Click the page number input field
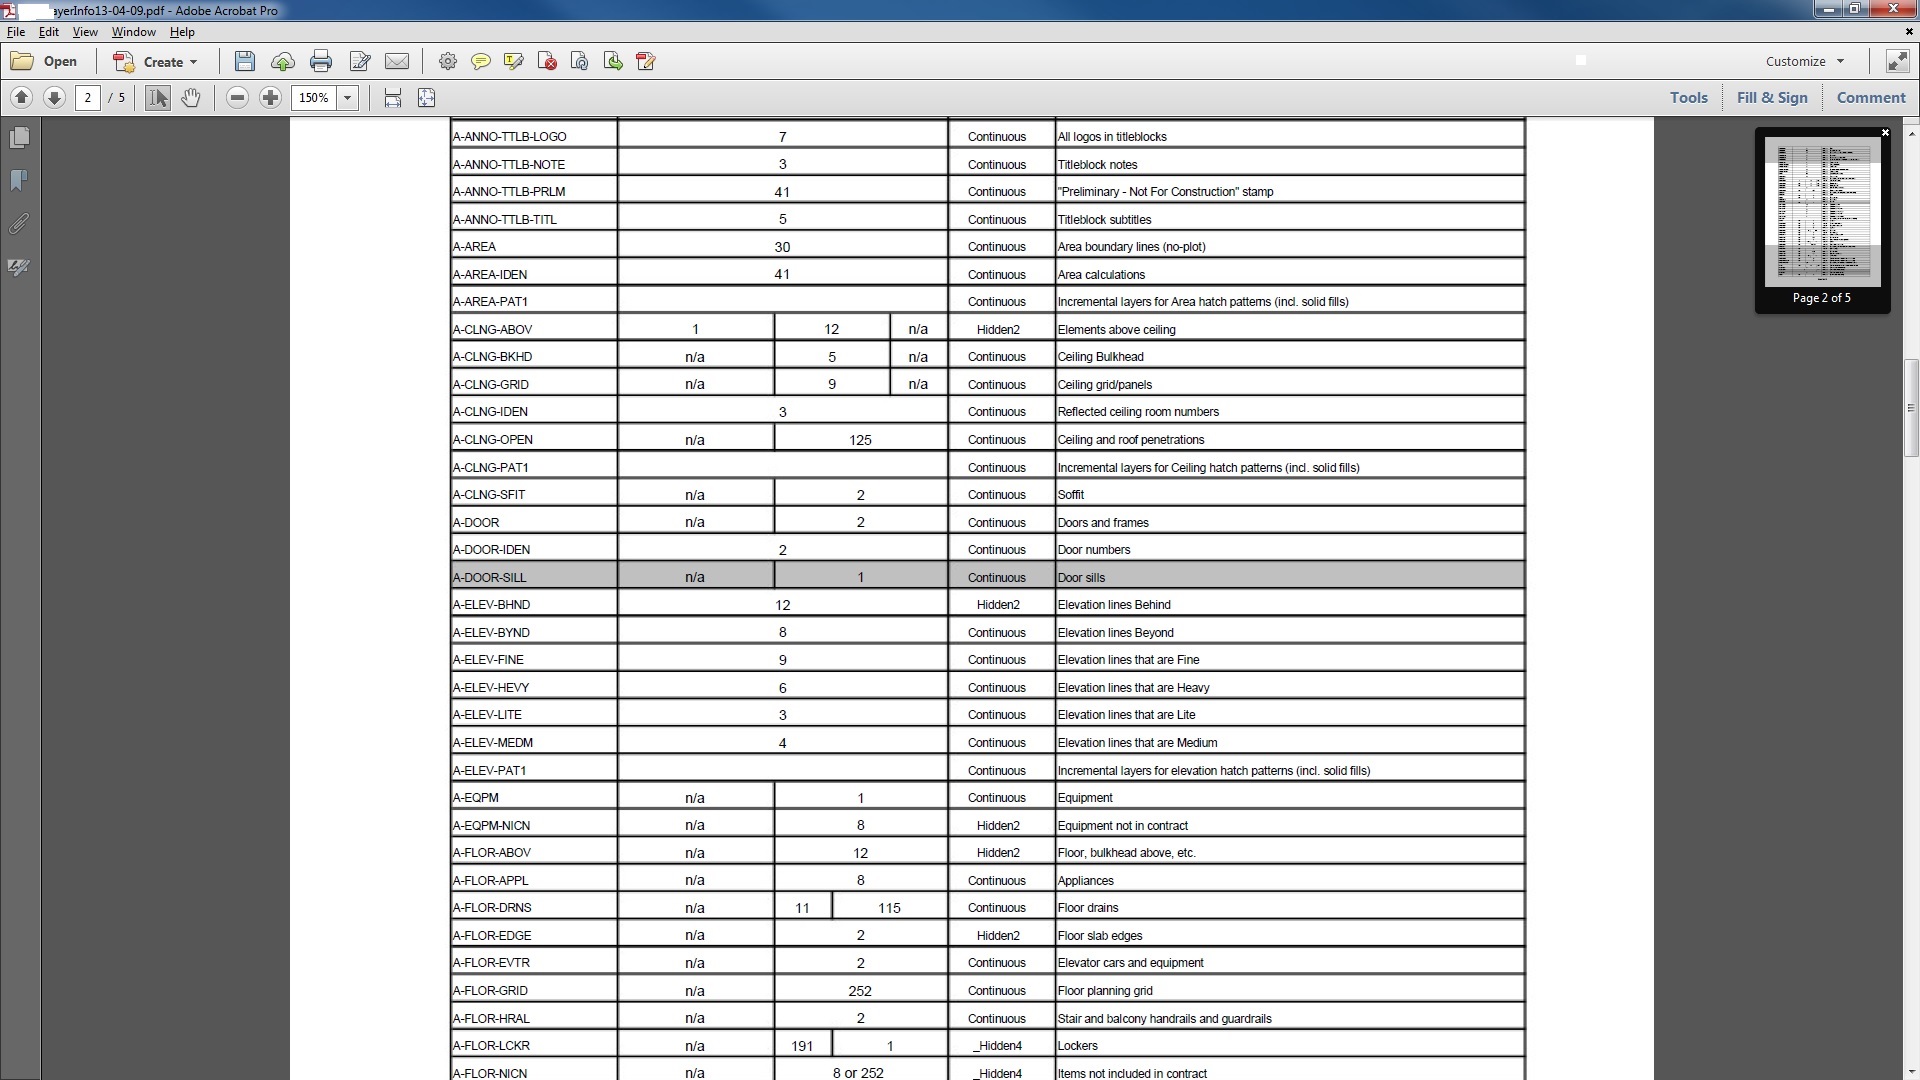 [88, 98]
